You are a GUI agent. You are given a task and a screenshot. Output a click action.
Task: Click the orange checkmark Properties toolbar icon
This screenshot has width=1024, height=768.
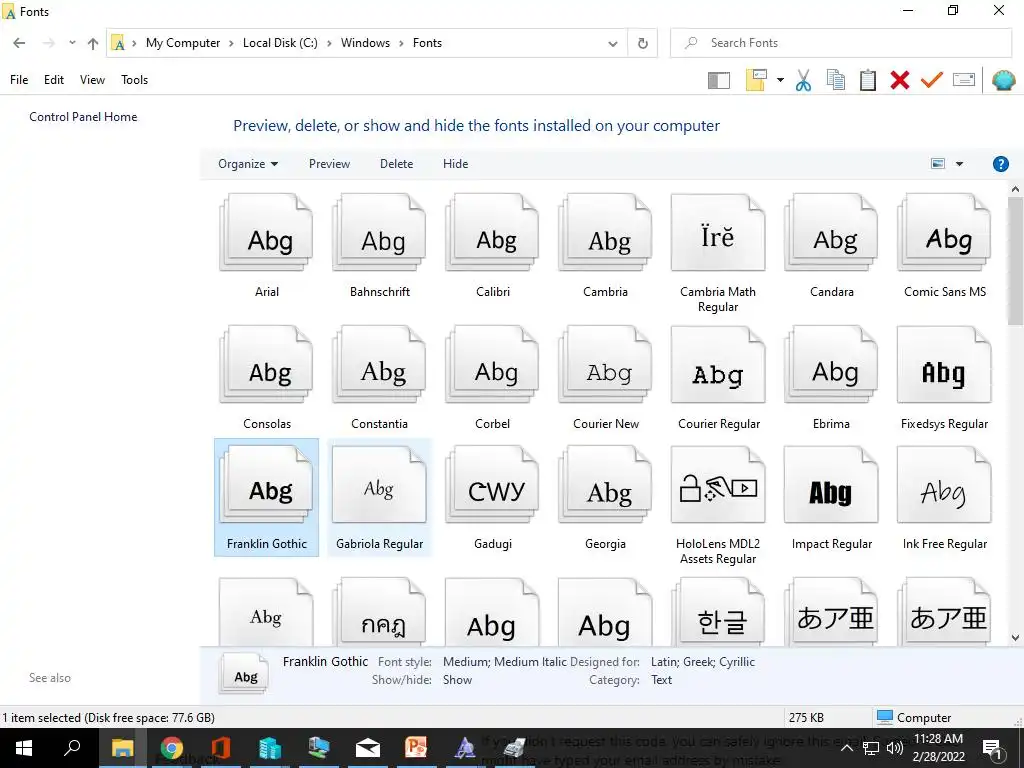(x=932, y=80)
